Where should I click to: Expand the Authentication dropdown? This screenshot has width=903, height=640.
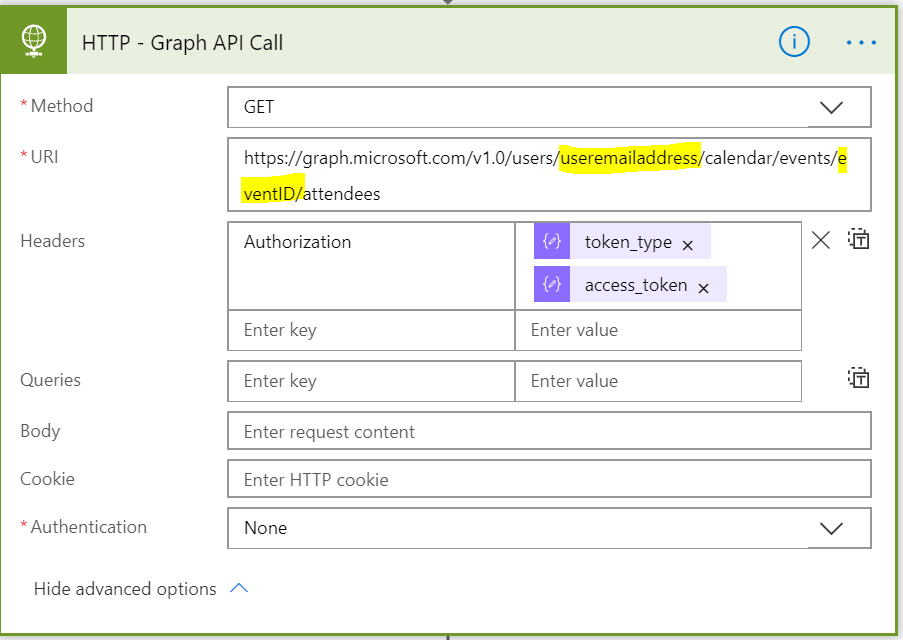[831, 528]
